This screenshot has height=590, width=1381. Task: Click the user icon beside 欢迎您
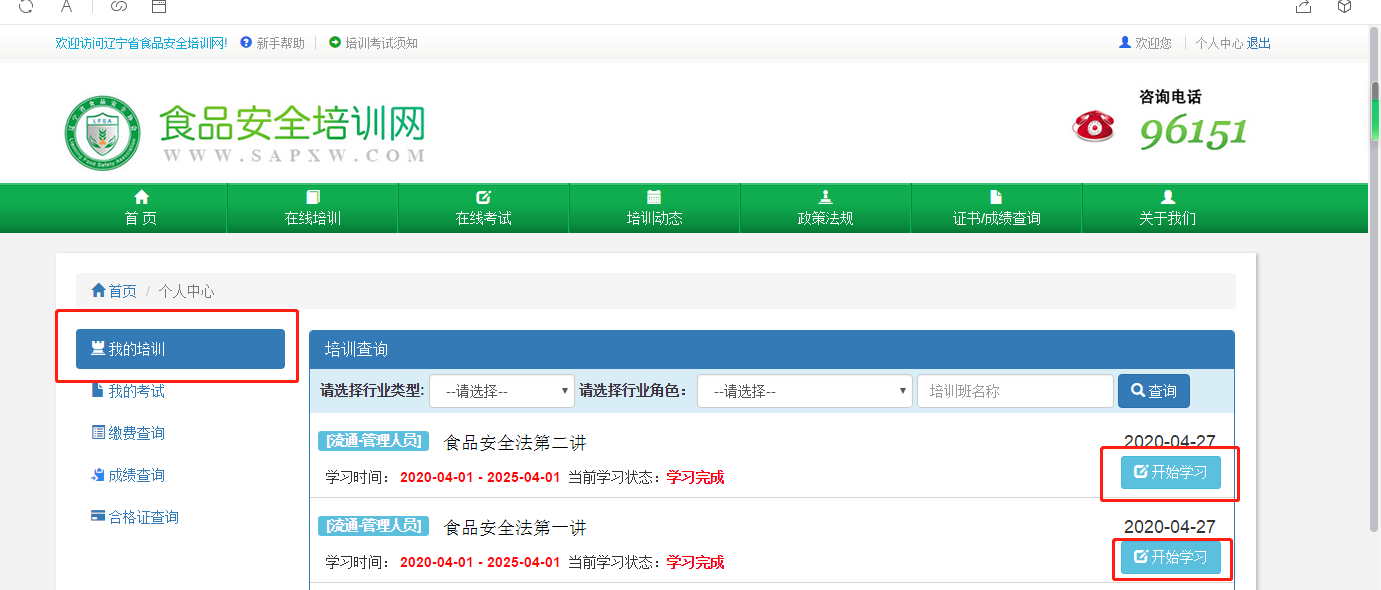[1125, 43]
